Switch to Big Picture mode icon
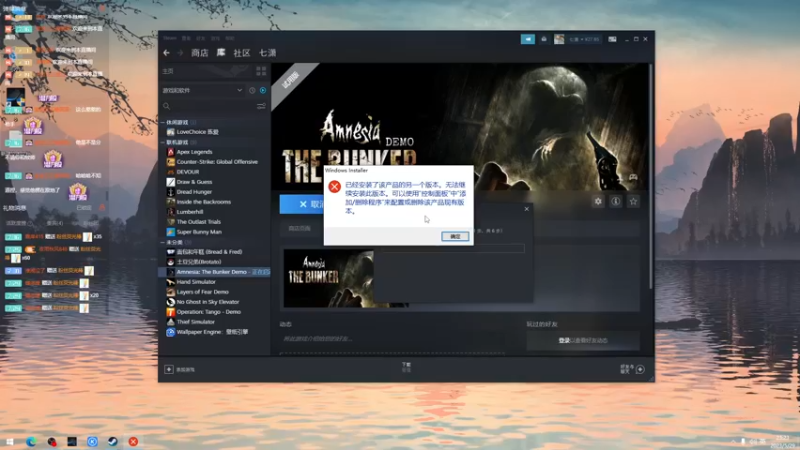 point(612,39)
